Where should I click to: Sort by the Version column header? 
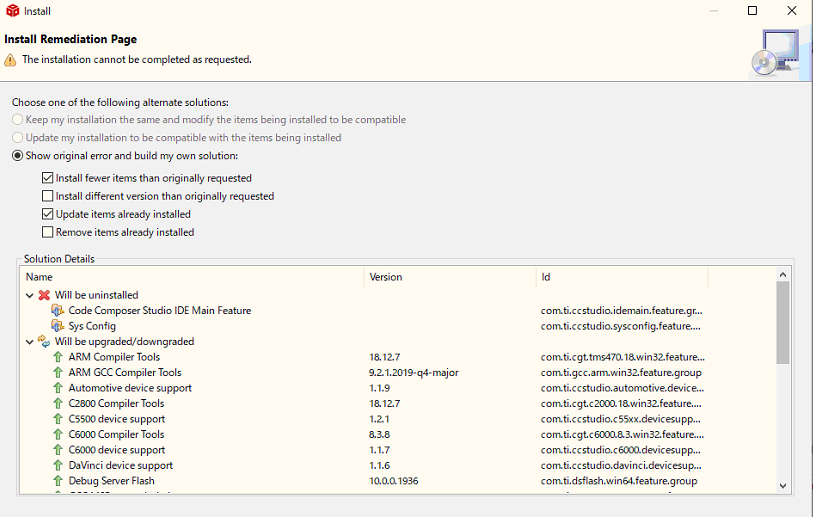pos(450,277)
